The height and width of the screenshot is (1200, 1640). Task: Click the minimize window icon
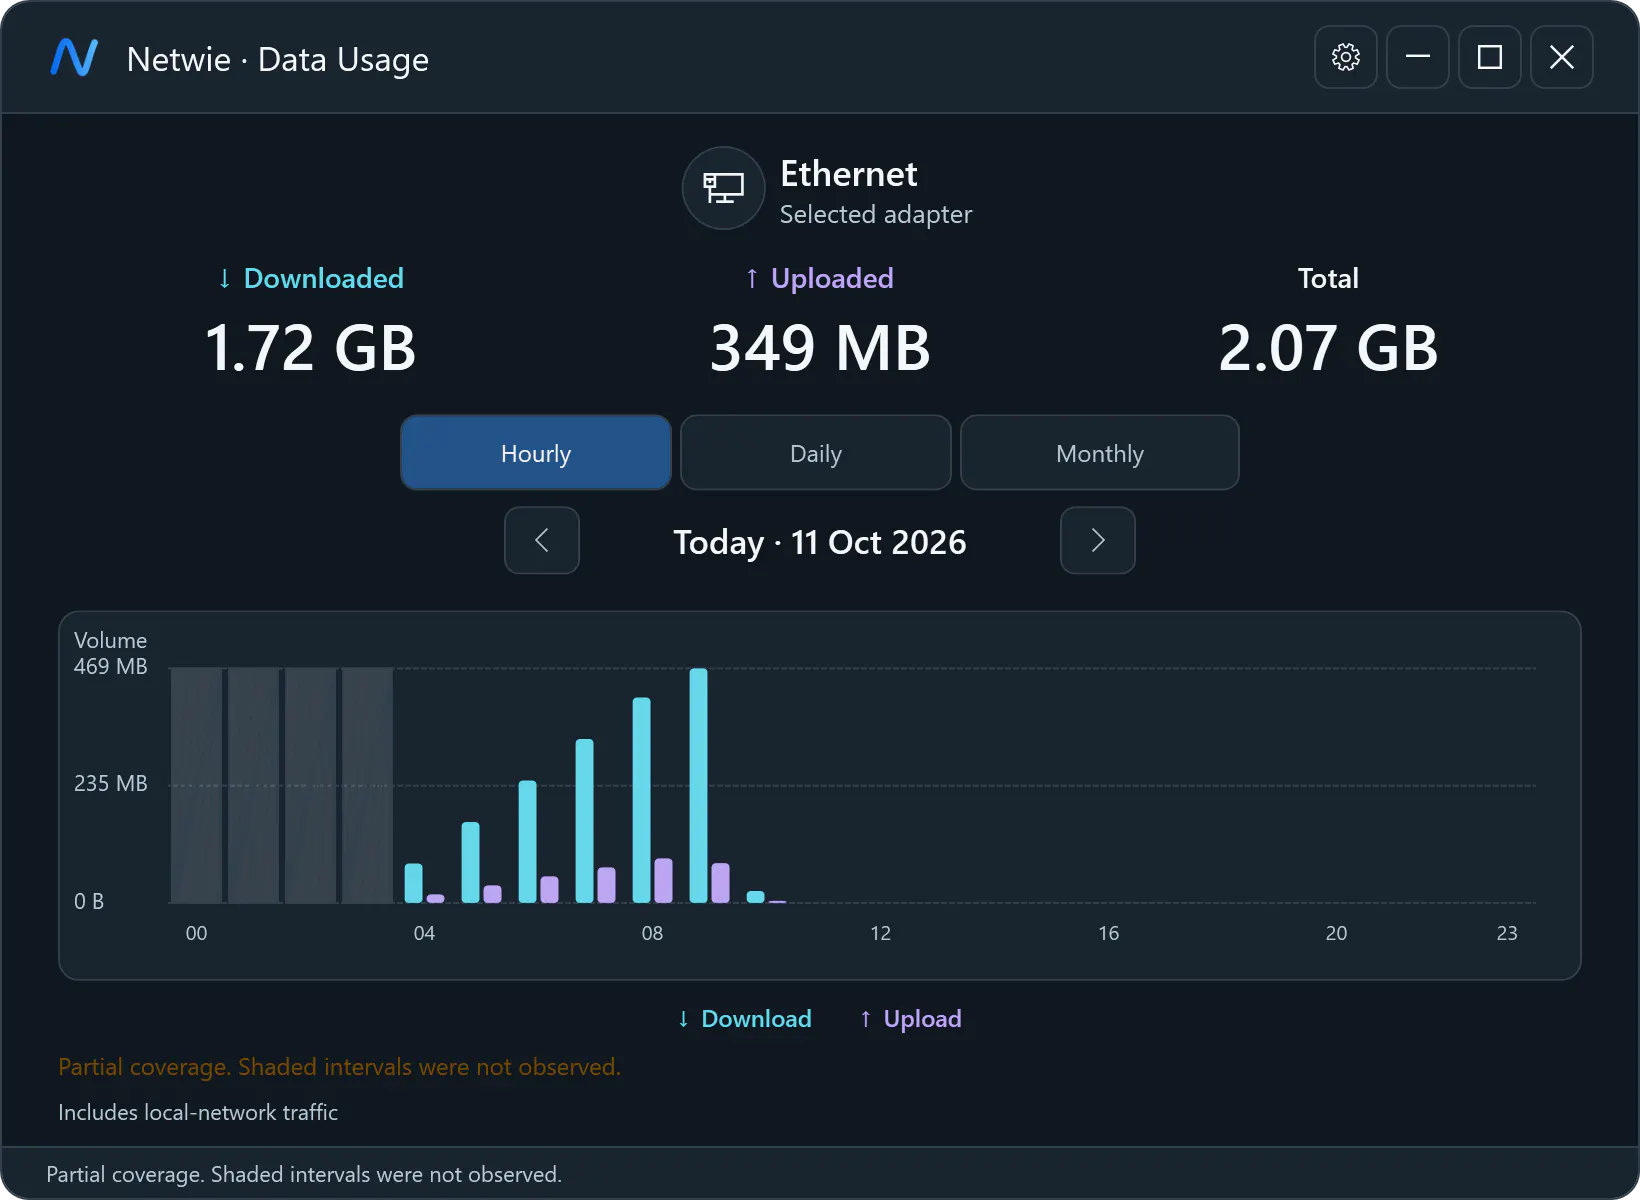point(1418,57)
